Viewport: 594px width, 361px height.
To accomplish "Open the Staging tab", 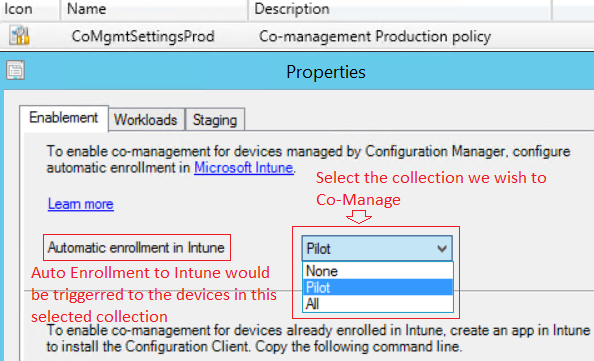I will tap(215, 120).
